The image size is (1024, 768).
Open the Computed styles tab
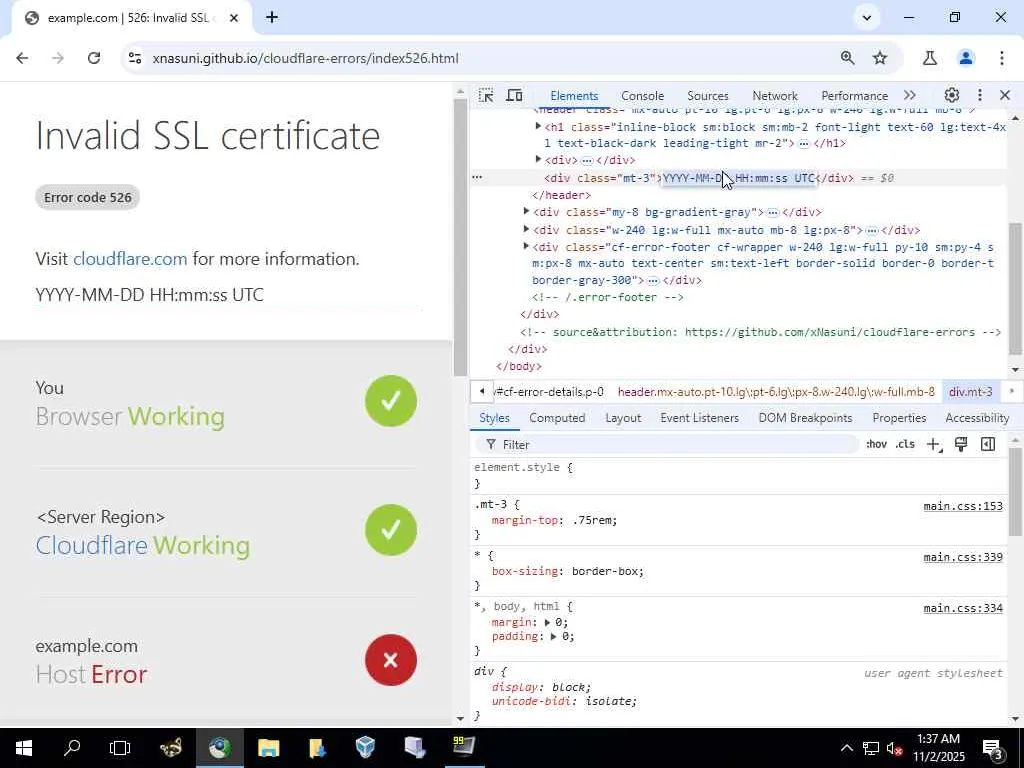pyautogui.click(x=557, y=418)
